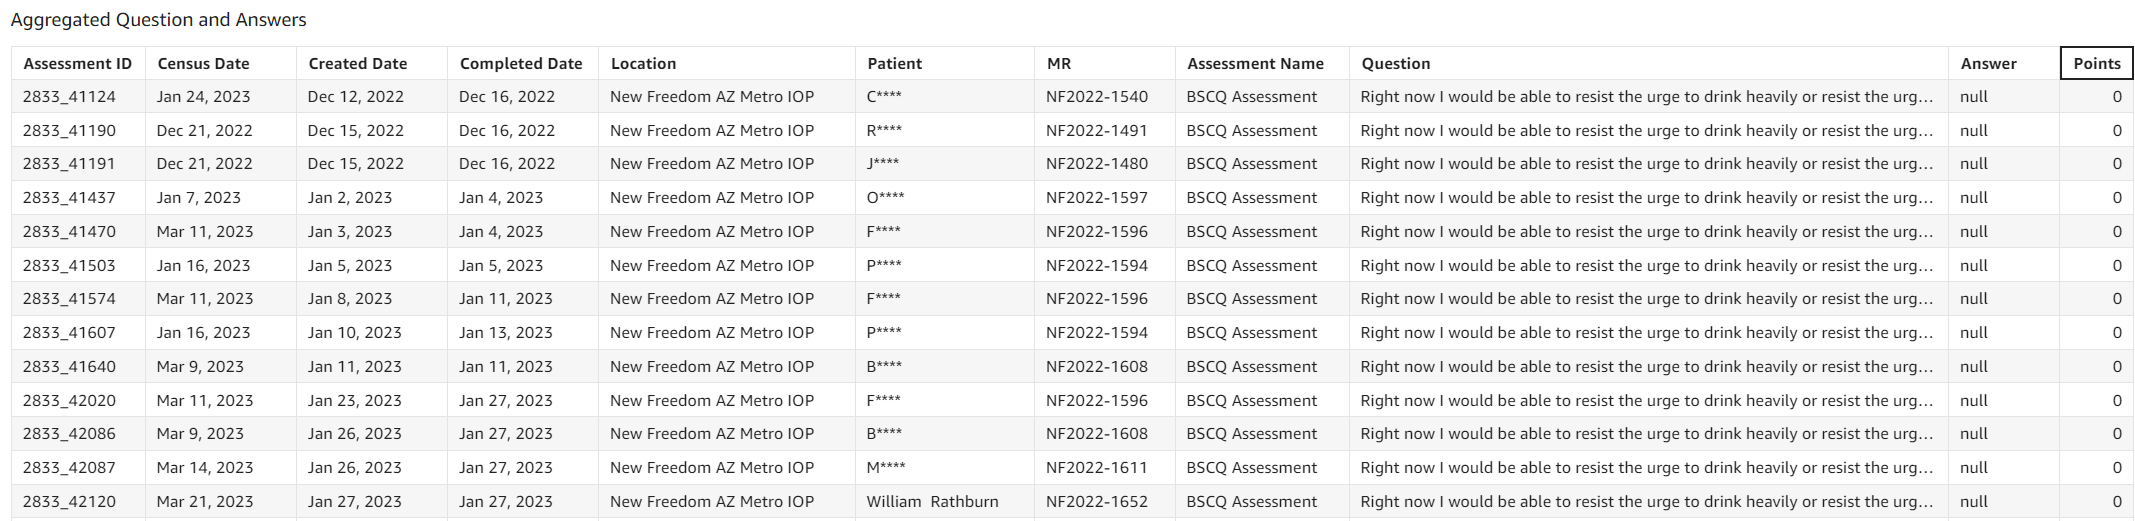Select the Location column header
Image resolution: width=2135 pixels, height=521 pixels.
tap(643, 63)
